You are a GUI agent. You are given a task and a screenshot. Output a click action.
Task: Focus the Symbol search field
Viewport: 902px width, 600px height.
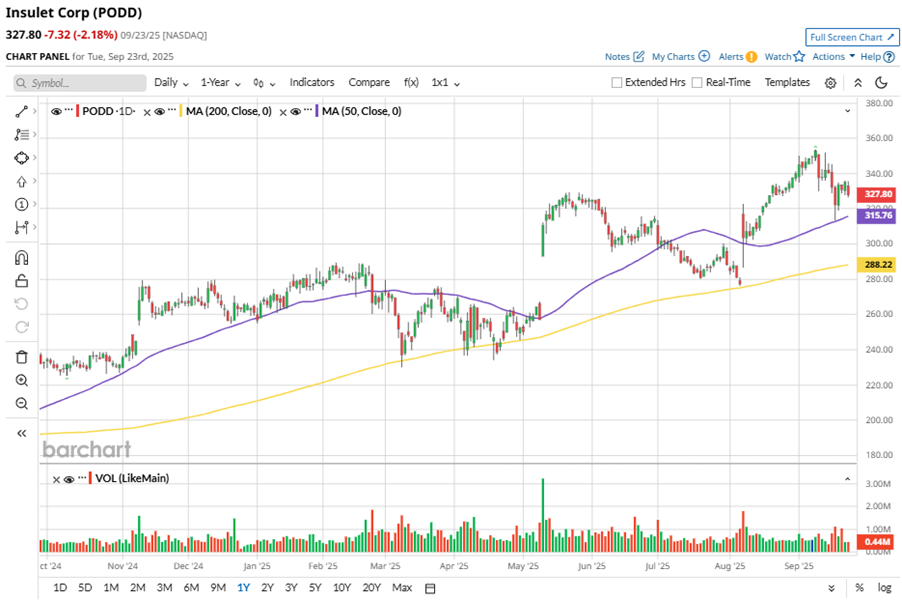click(x=80, y=83)
